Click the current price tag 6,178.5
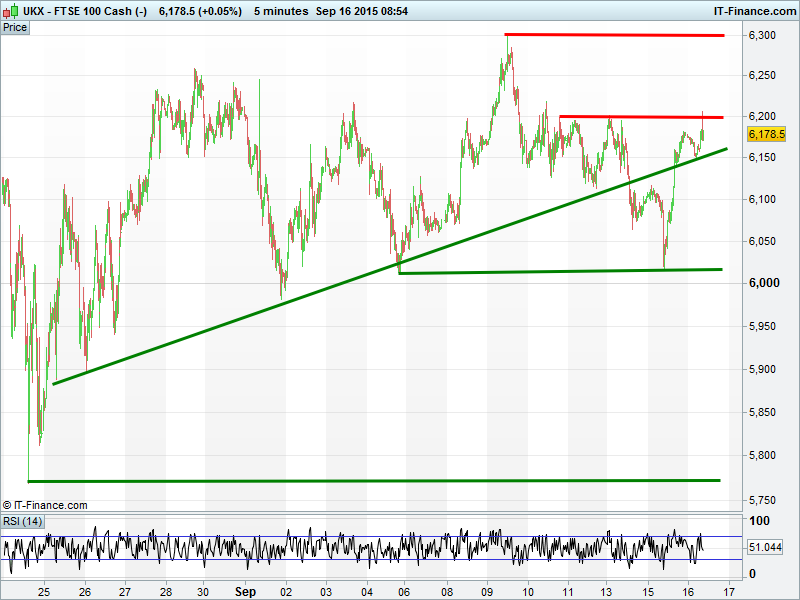Image resolution: width=800 pixels, height=600 pixels. coord(766,134)
